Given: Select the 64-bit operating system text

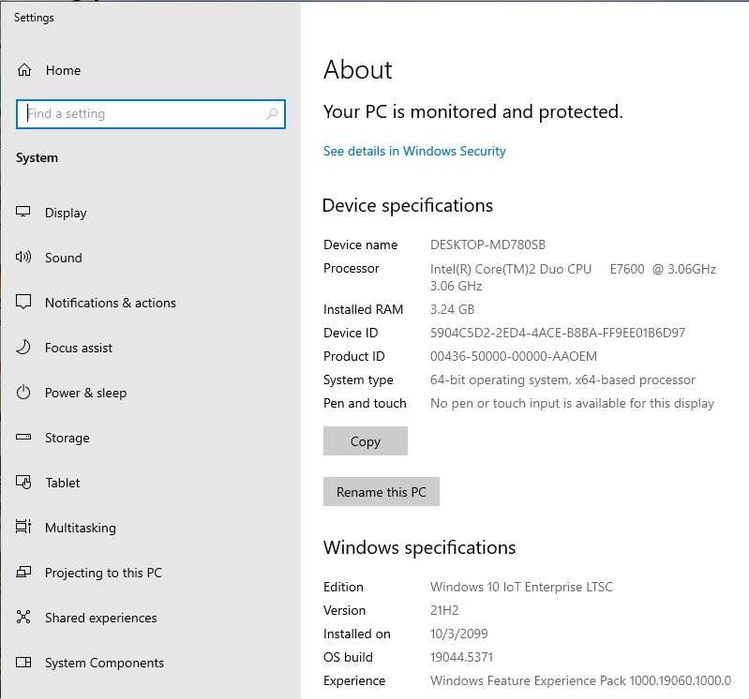Looking at the screenshot, I should pyautogui.click(x=563, y=379).
